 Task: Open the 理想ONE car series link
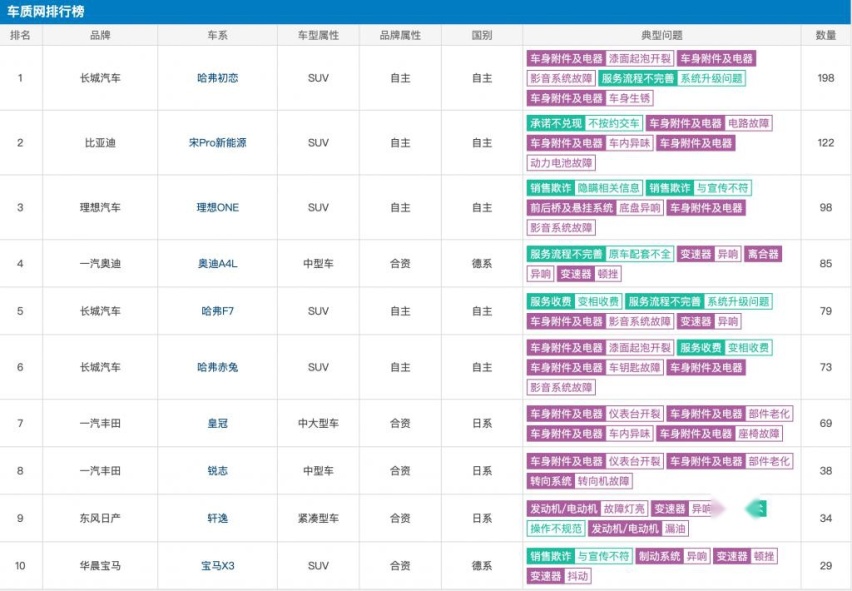[217, 207]
